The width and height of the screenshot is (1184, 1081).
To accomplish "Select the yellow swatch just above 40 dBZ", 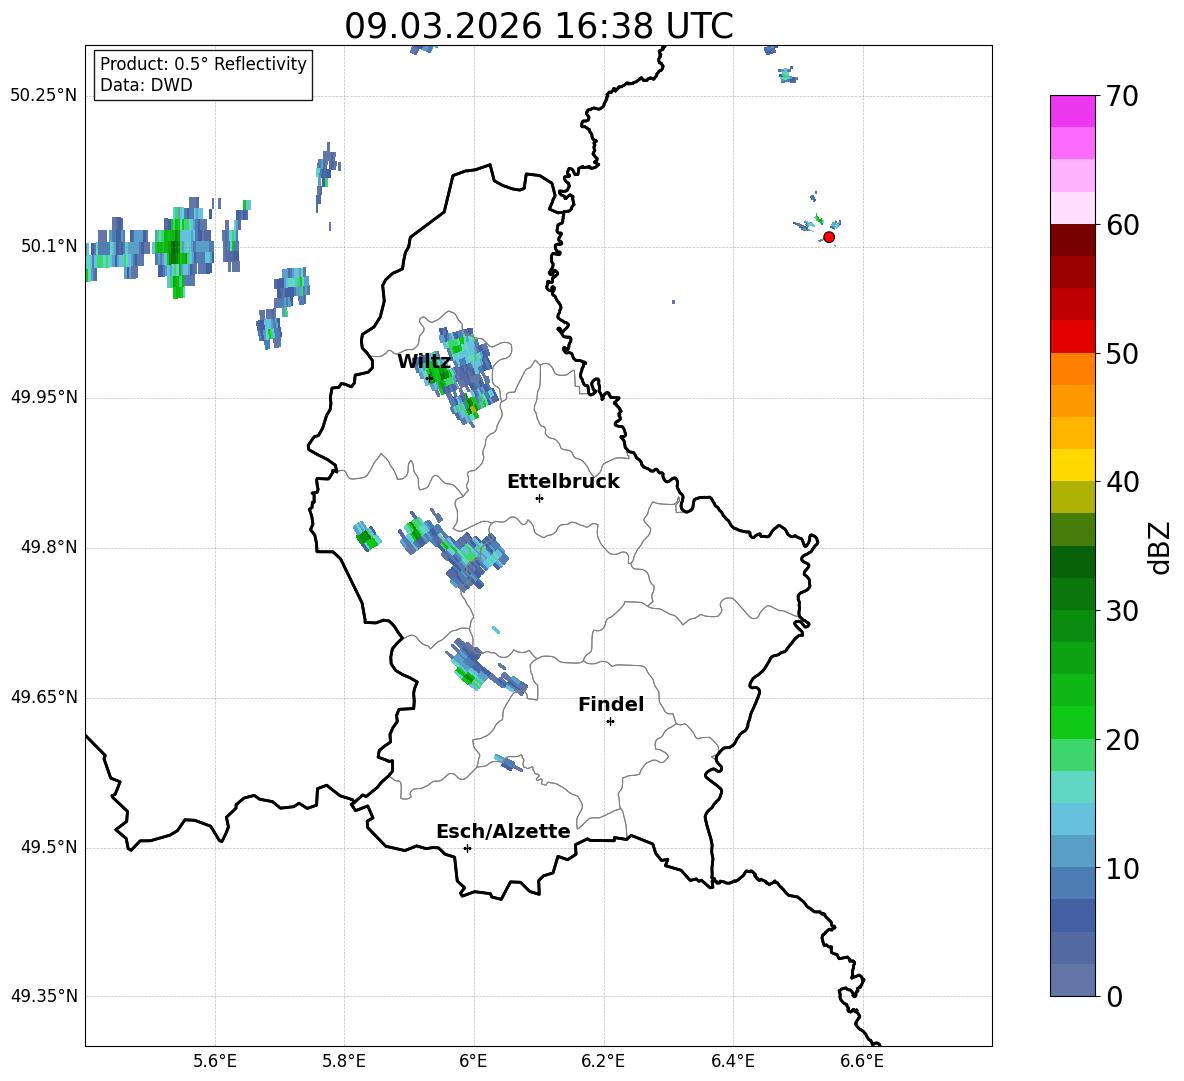I will [1072, 464].
